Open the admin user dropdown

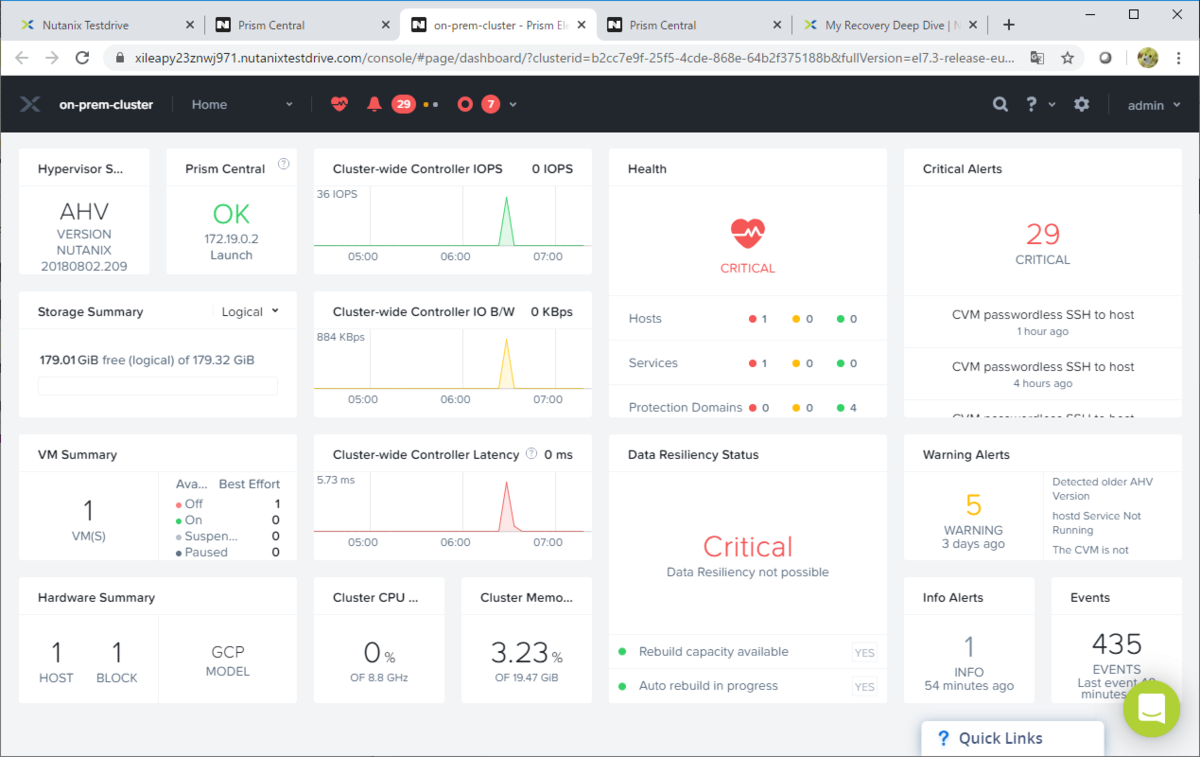[1154, 104]
